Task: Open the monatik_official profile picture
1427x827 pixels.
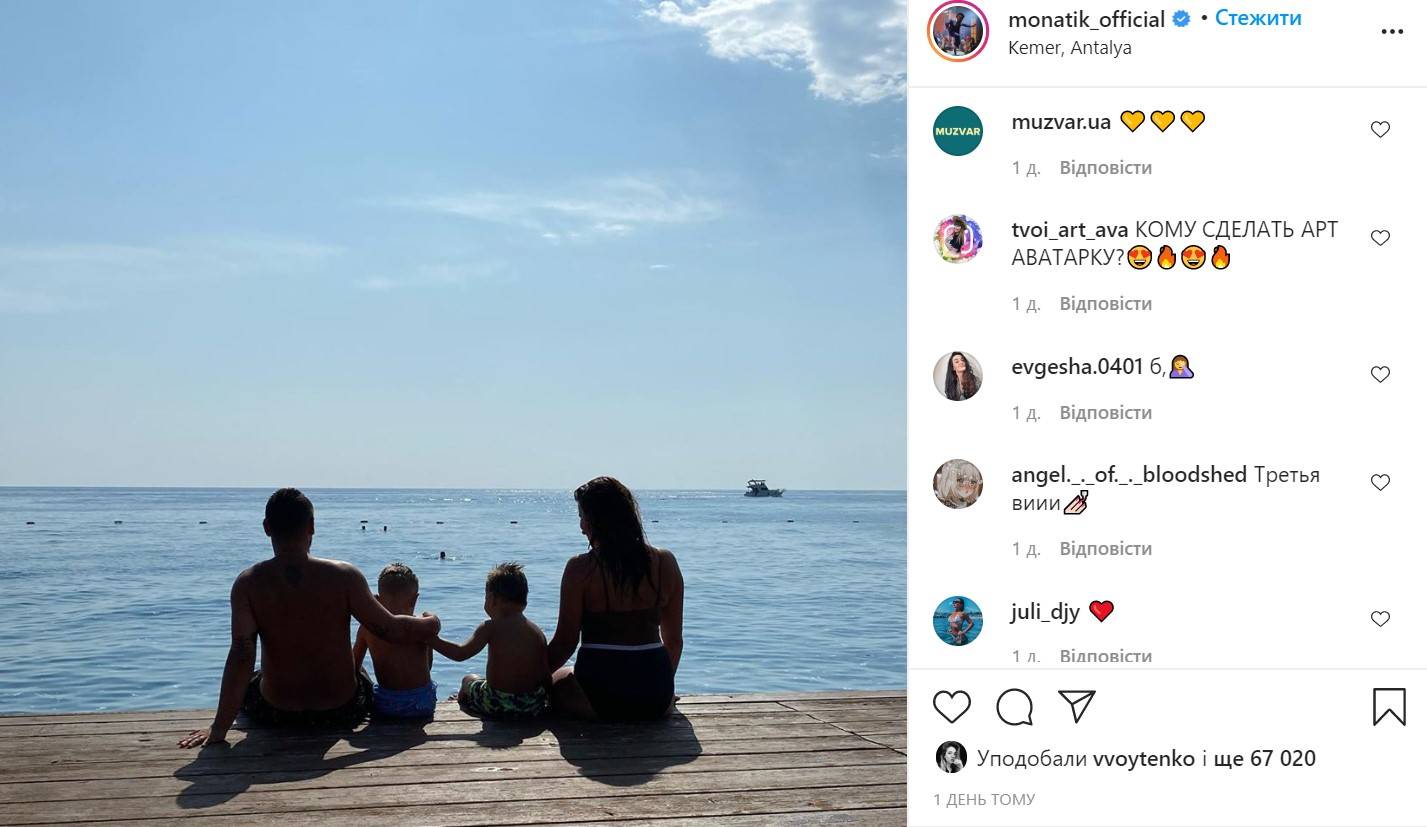Action: 958,31
